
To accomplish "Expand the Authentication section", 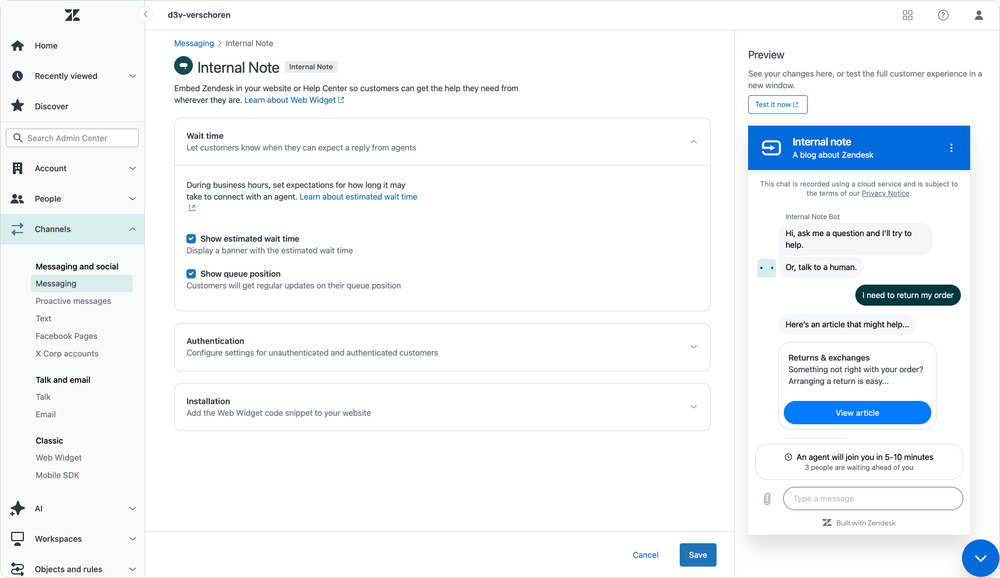I will click(693, 347).
